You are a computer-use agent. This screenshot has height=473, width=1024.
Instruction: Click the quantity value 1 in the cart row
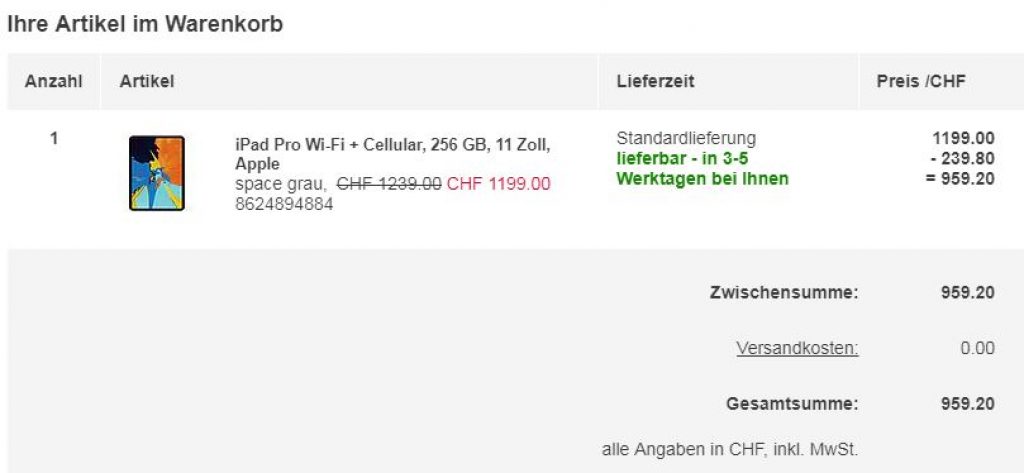point(54,139)
